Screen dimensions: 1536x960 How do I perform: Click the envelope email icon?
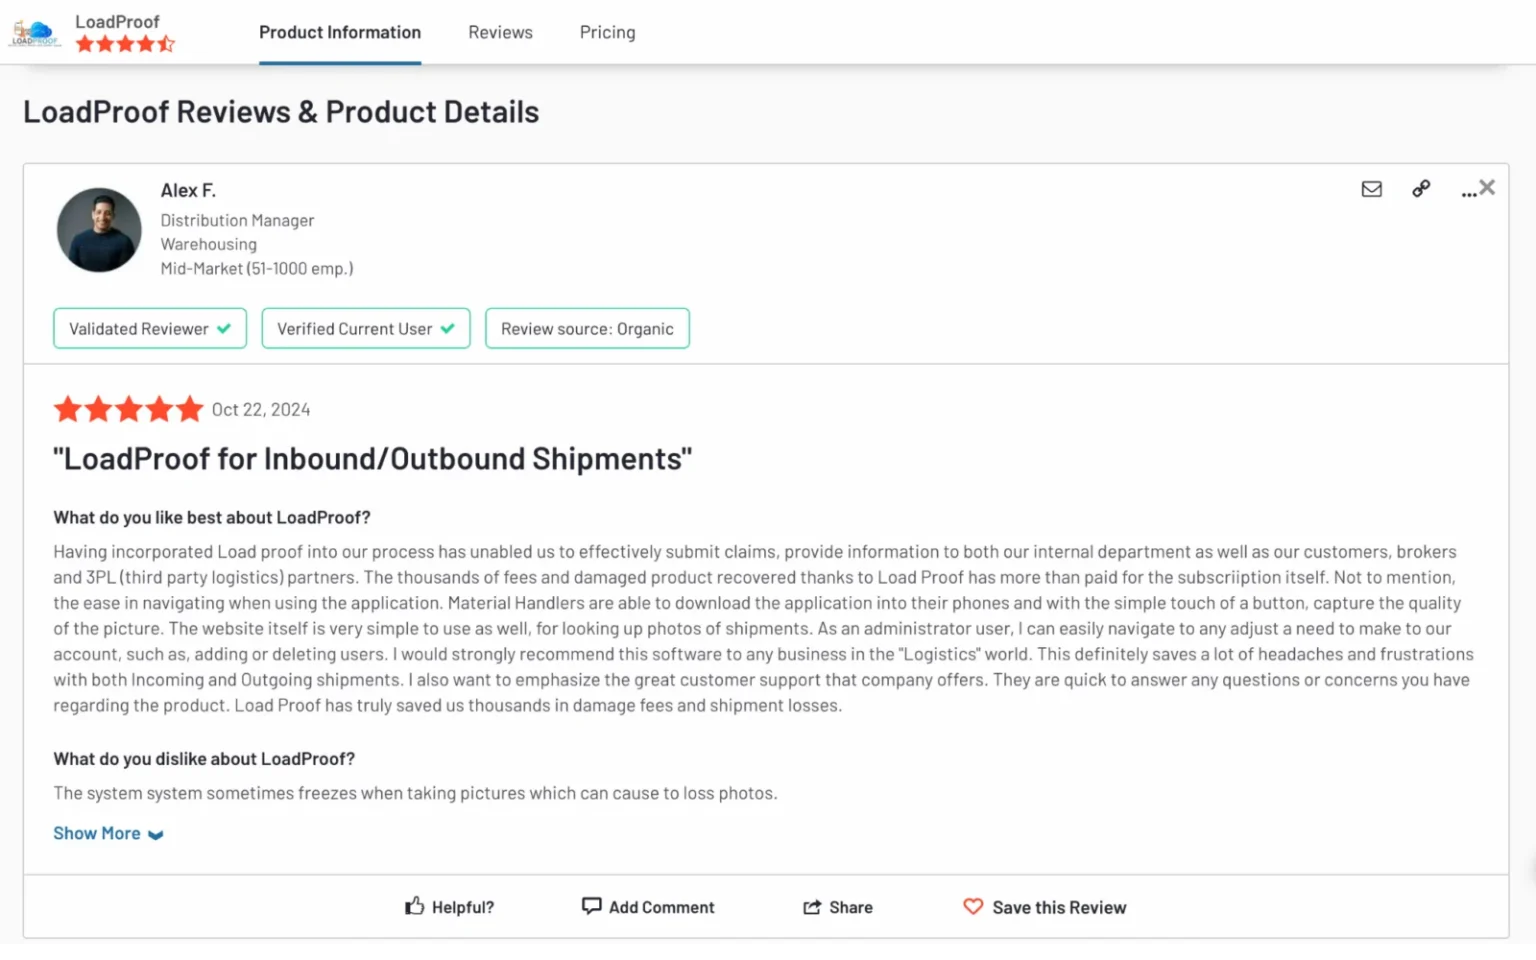[1371, 189]
